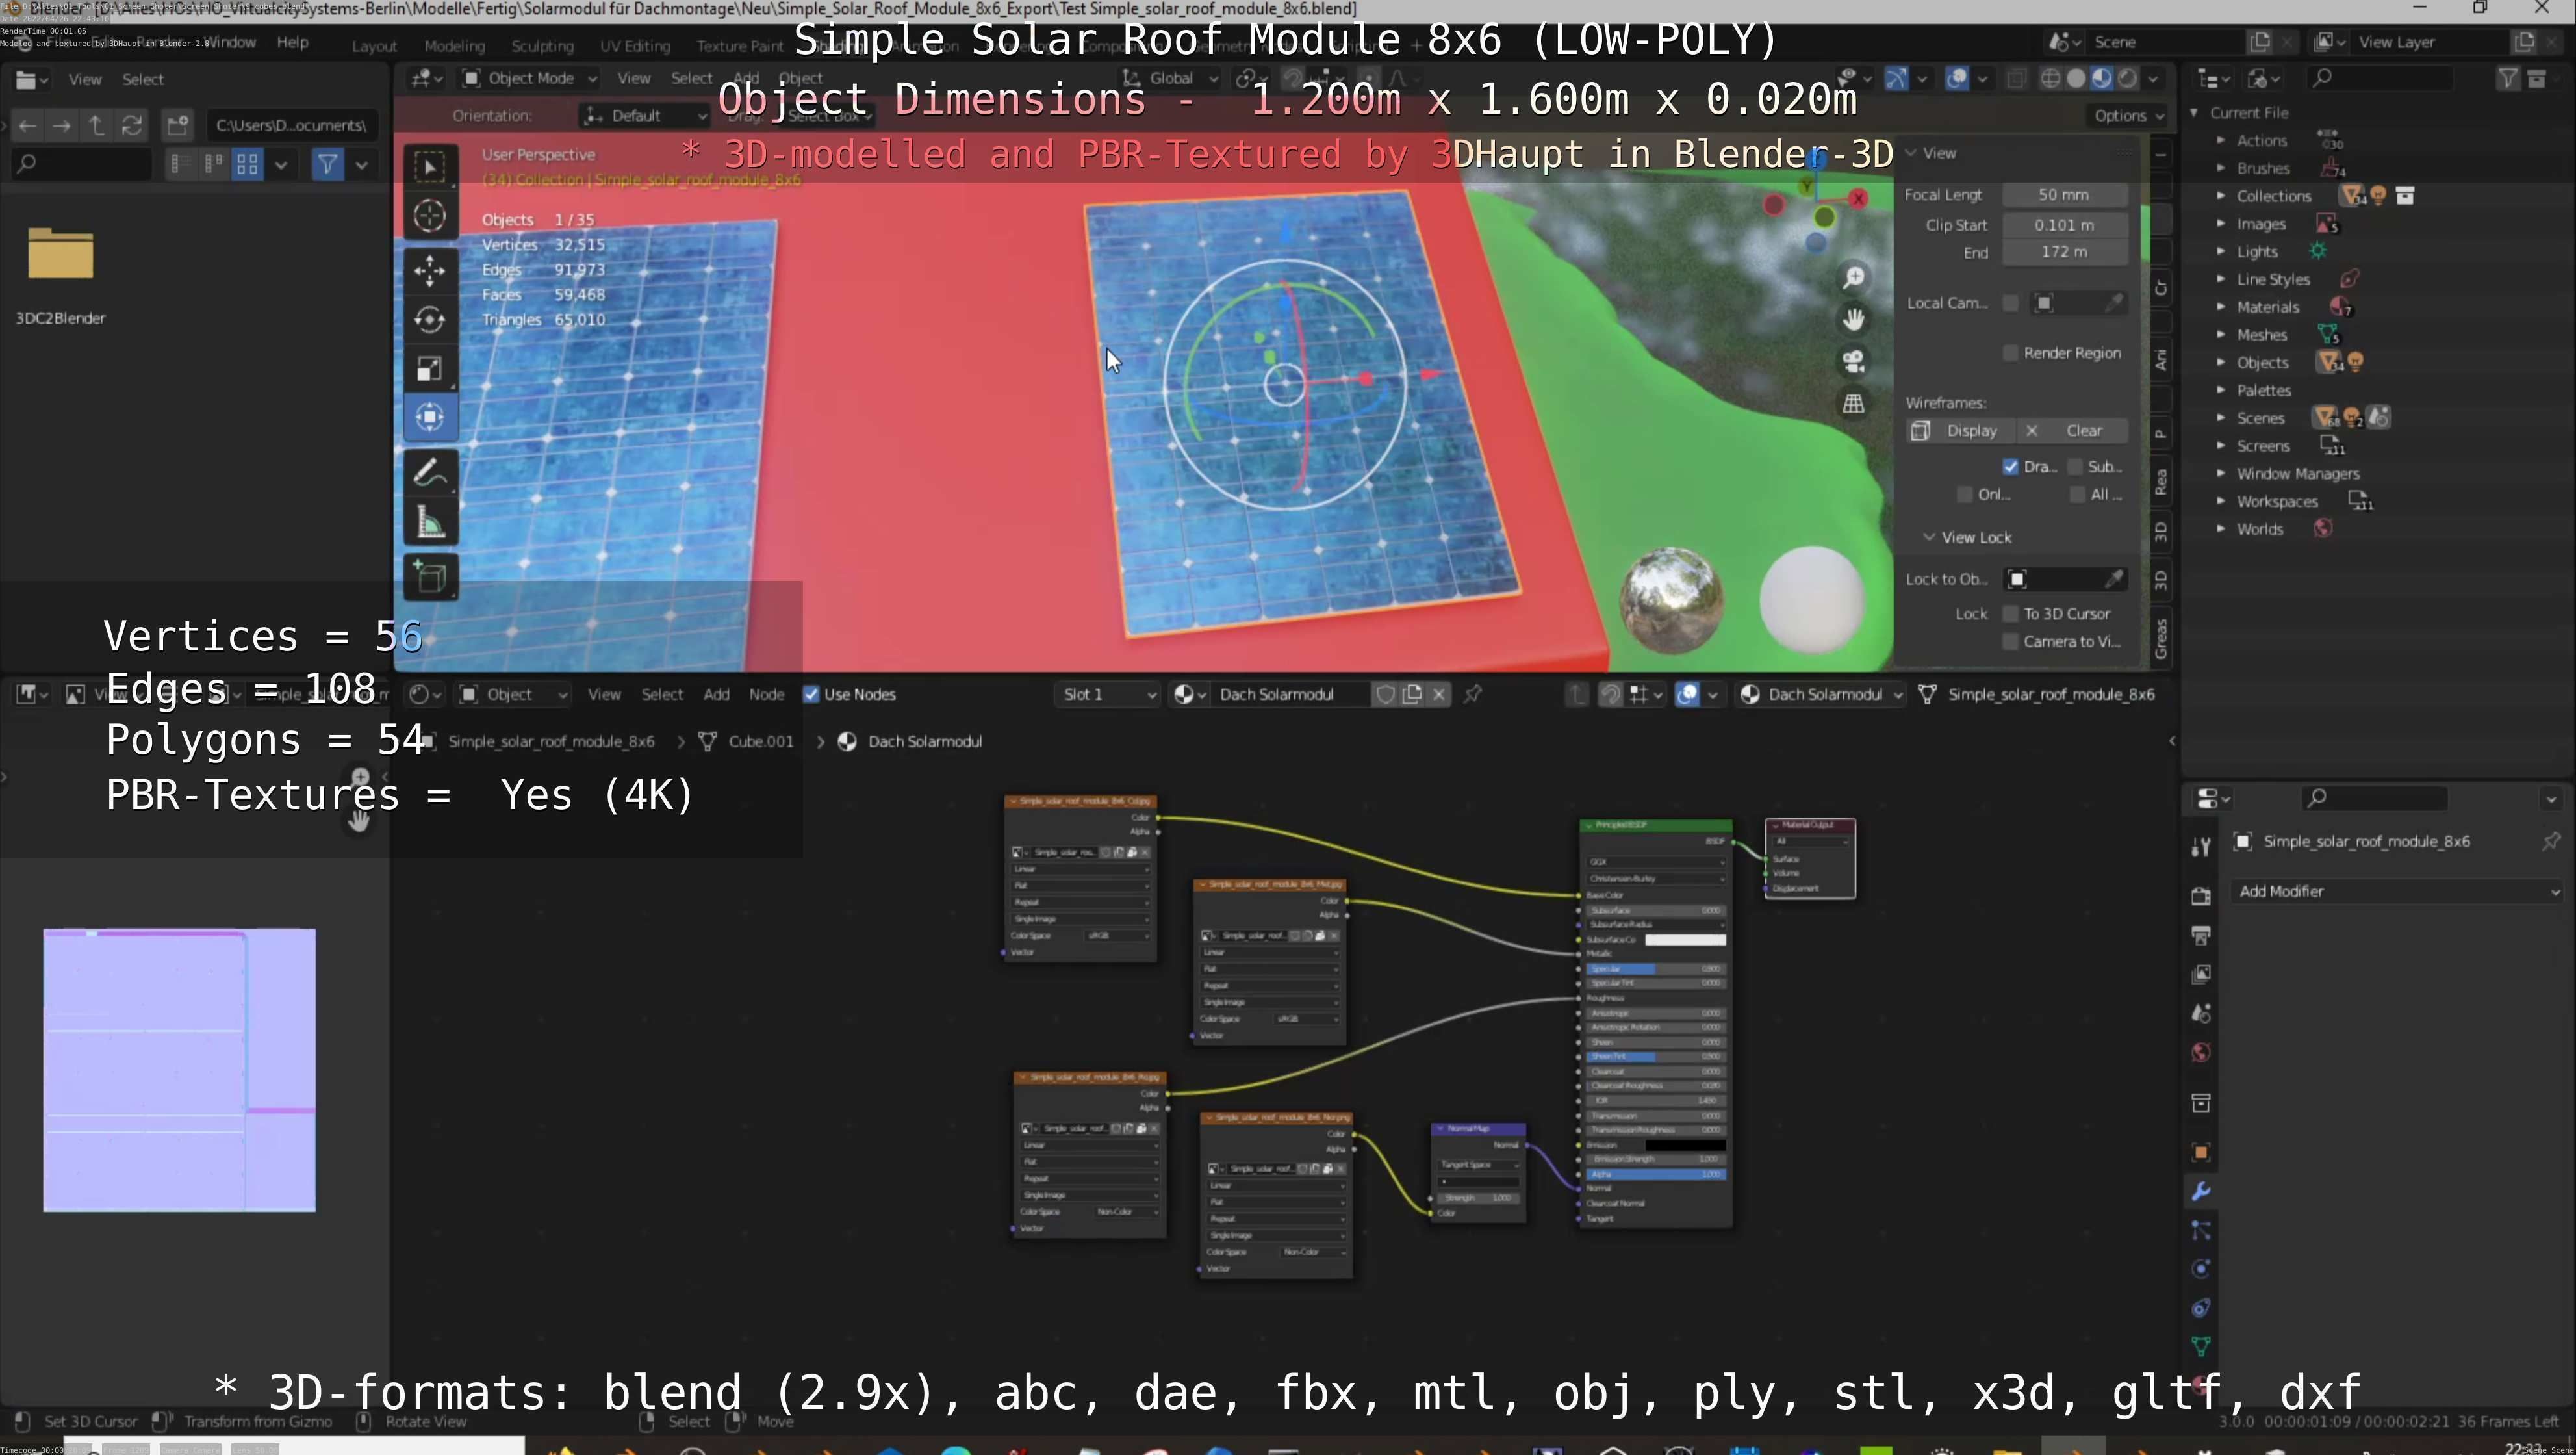Go to parent directory in file browser
Viewport: 2576px width, 1455px height.
click(x=96, y=125)
